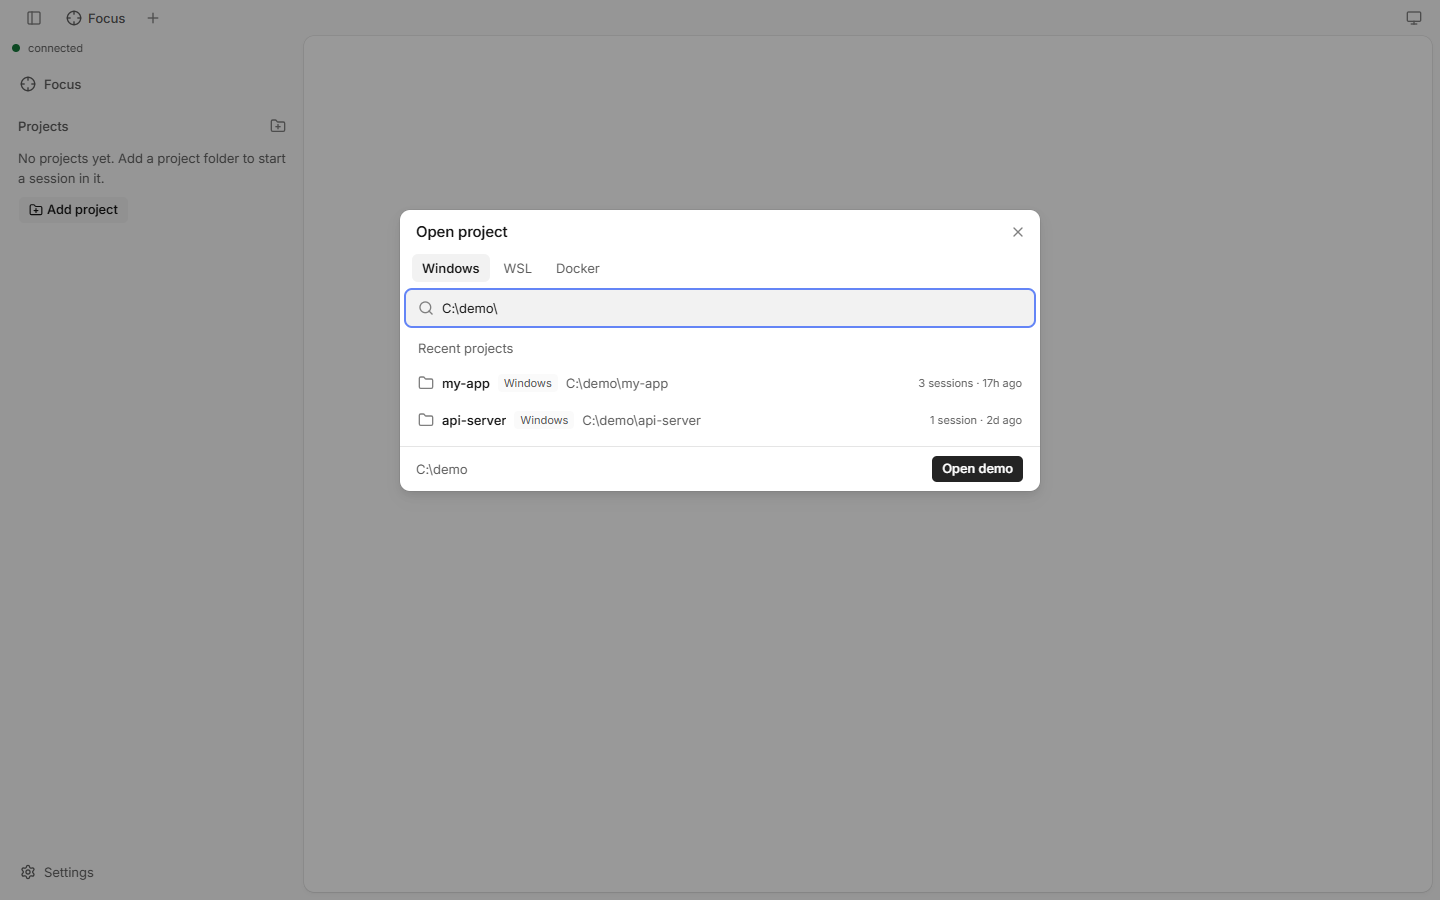Screen dimensions: 1440x900
Task: Click the Open demo button
Action: [977, 469]
